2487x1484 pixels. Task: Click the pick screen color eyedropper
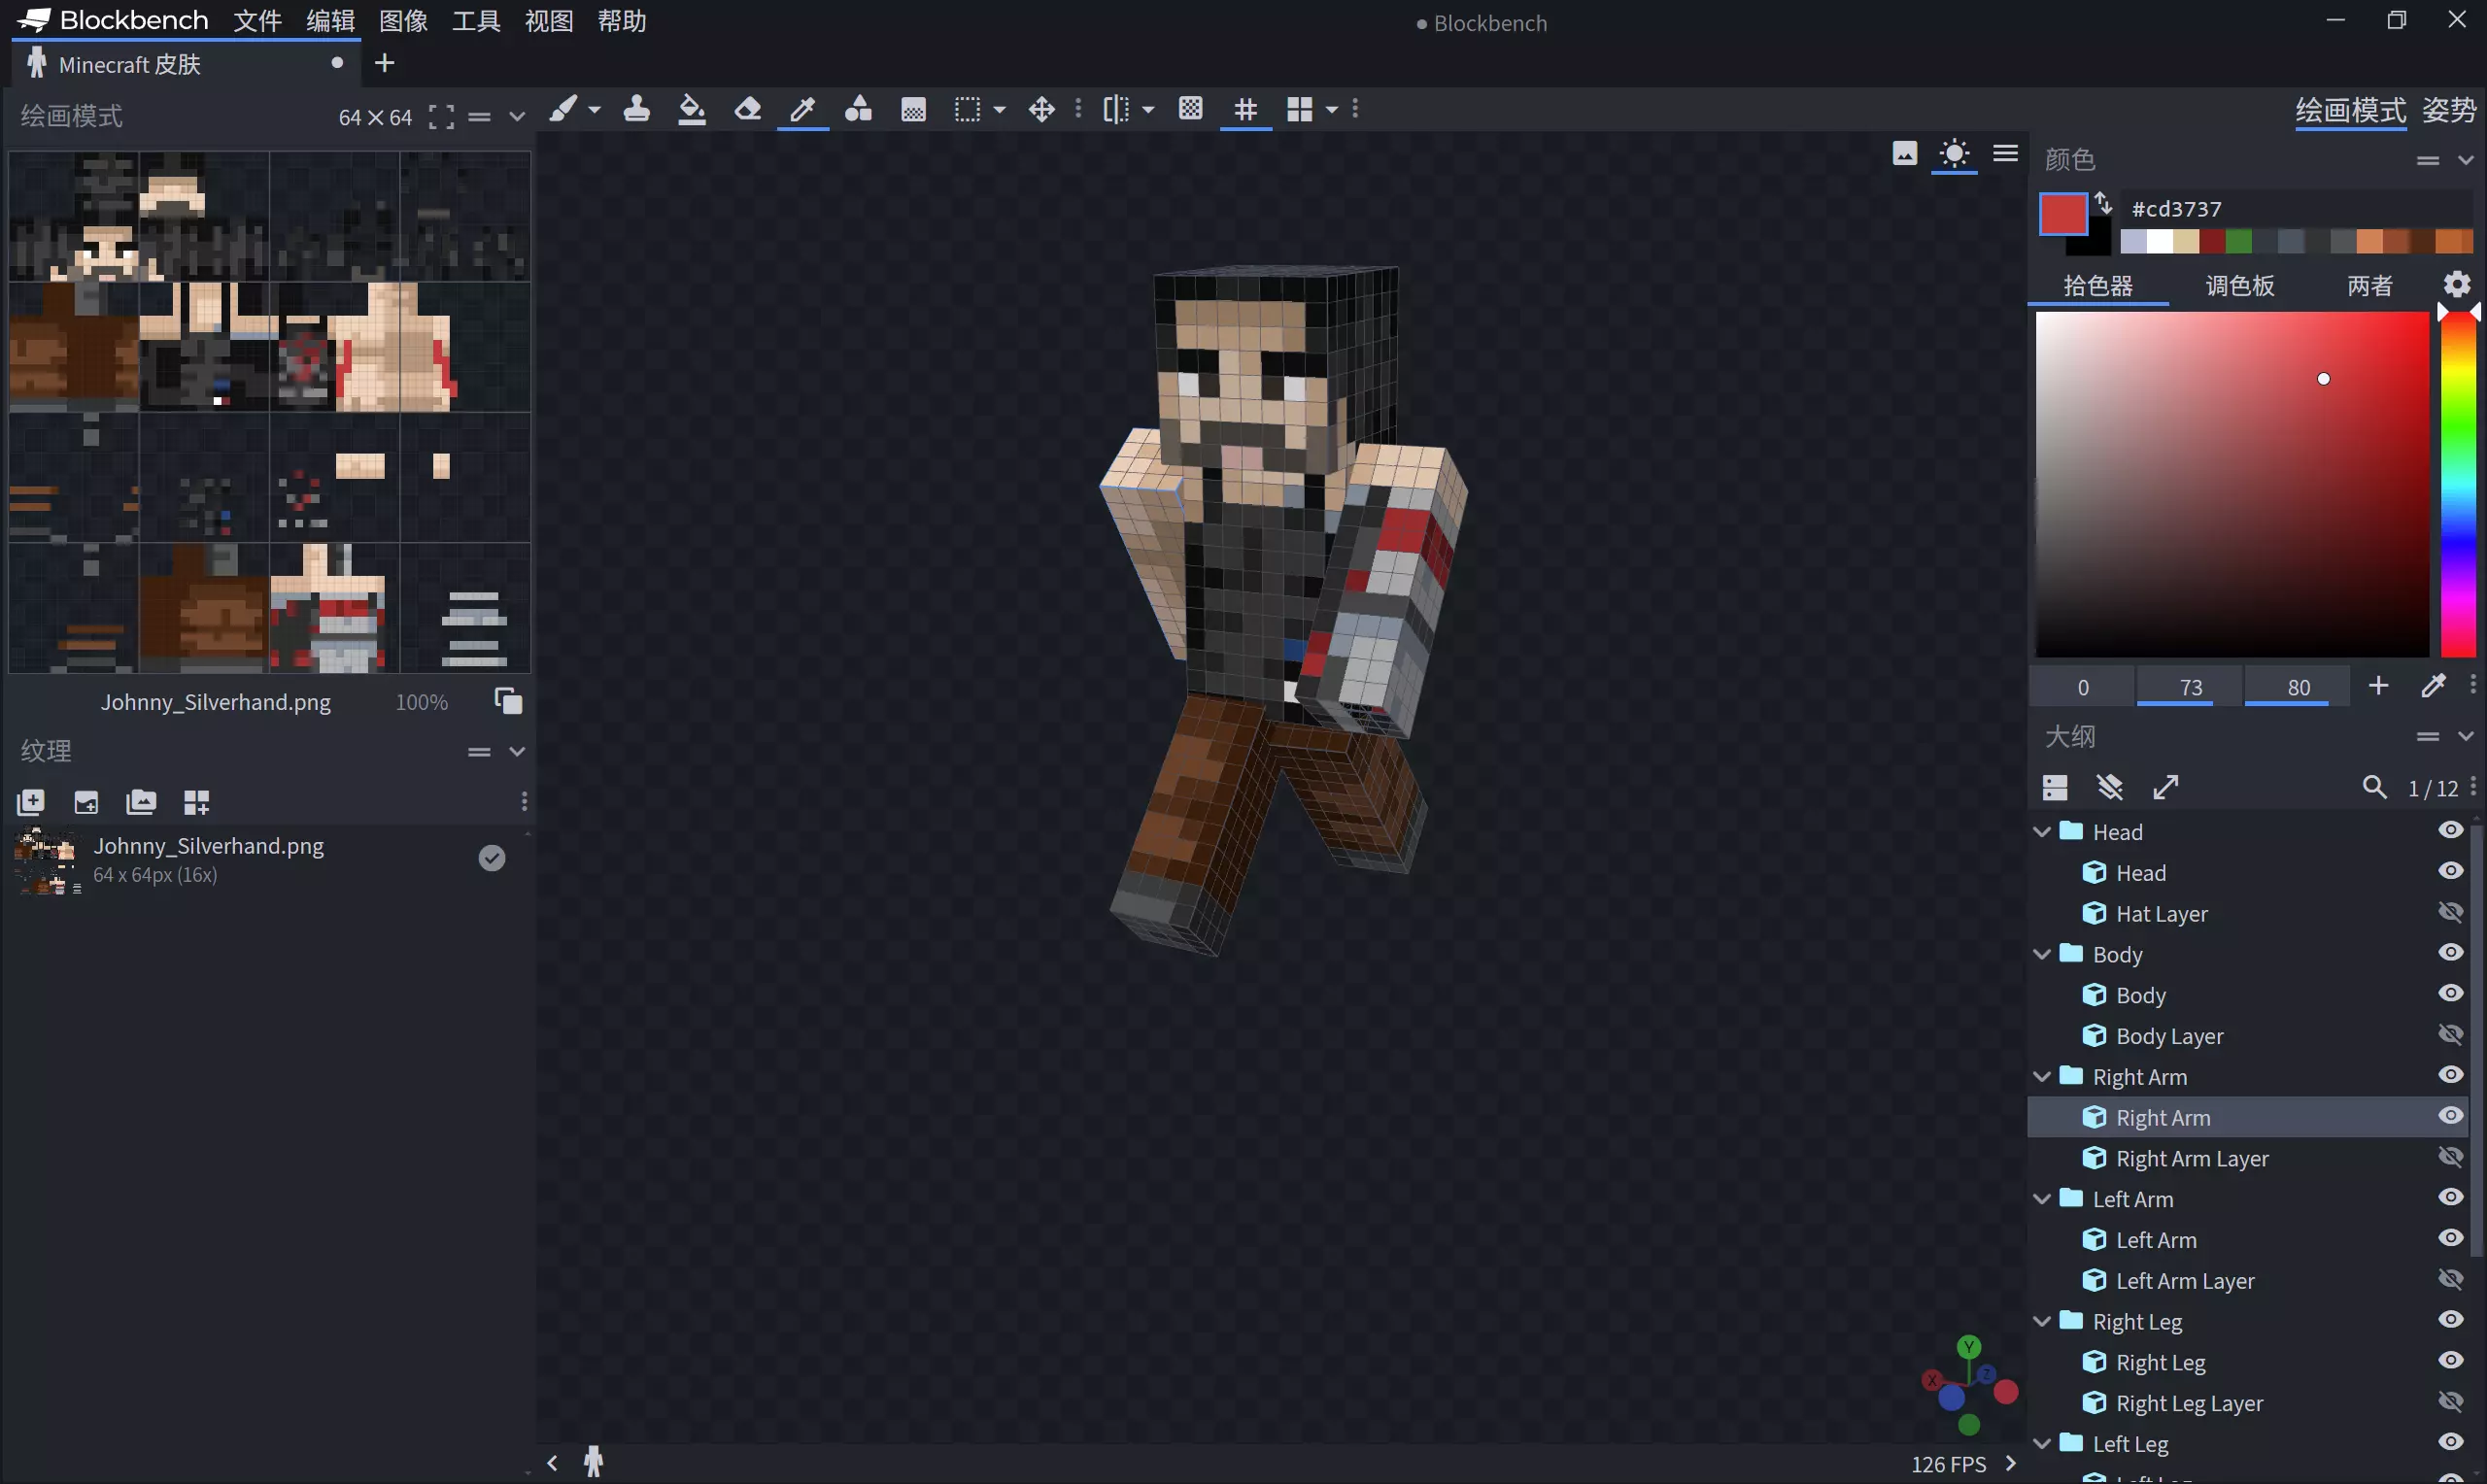(x=2433, y=686)
